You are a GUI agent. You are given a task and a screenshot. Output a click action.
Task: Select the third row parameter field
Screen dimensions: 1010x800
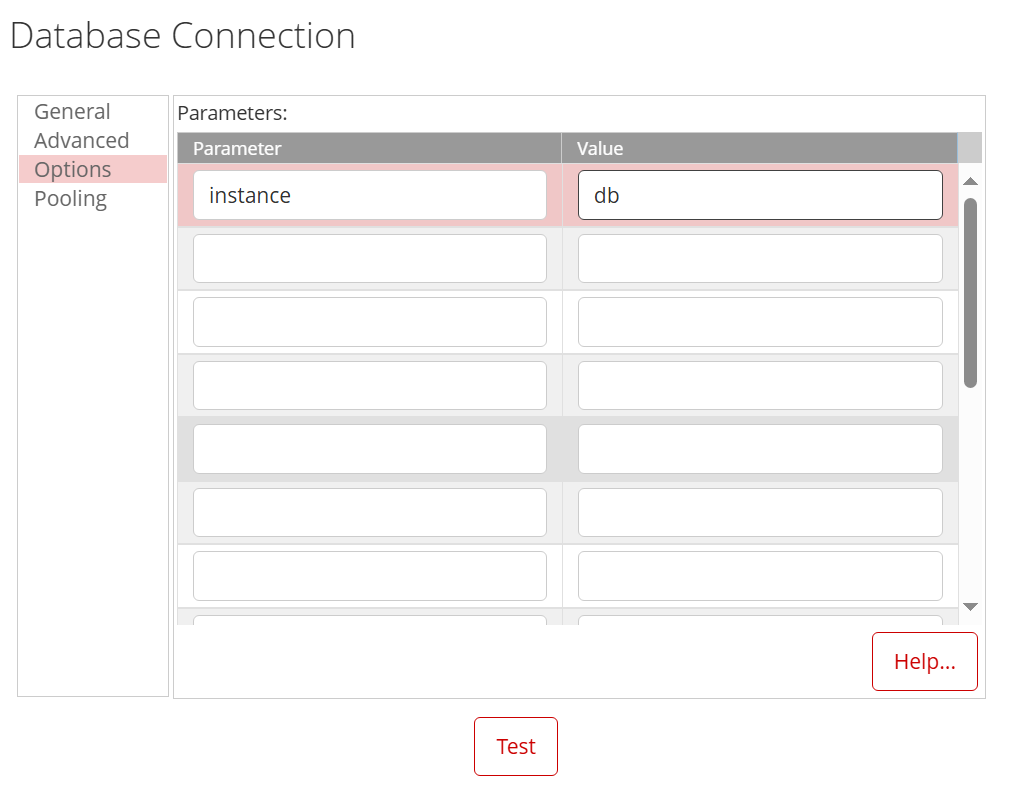(370, 321)
